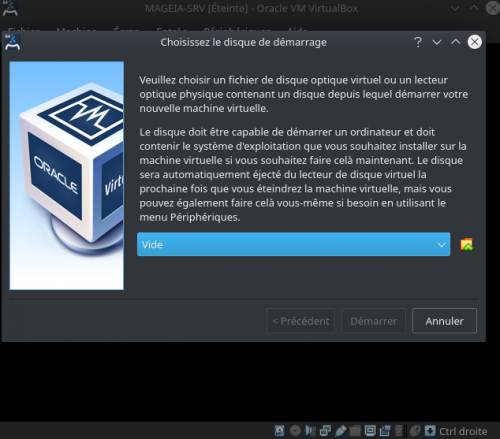The width and height of the screenshot is (500, 439).
Task: Click the VirtualBox icon in dialog title bar
Action: pyautogui.click(x=12, y=42)
